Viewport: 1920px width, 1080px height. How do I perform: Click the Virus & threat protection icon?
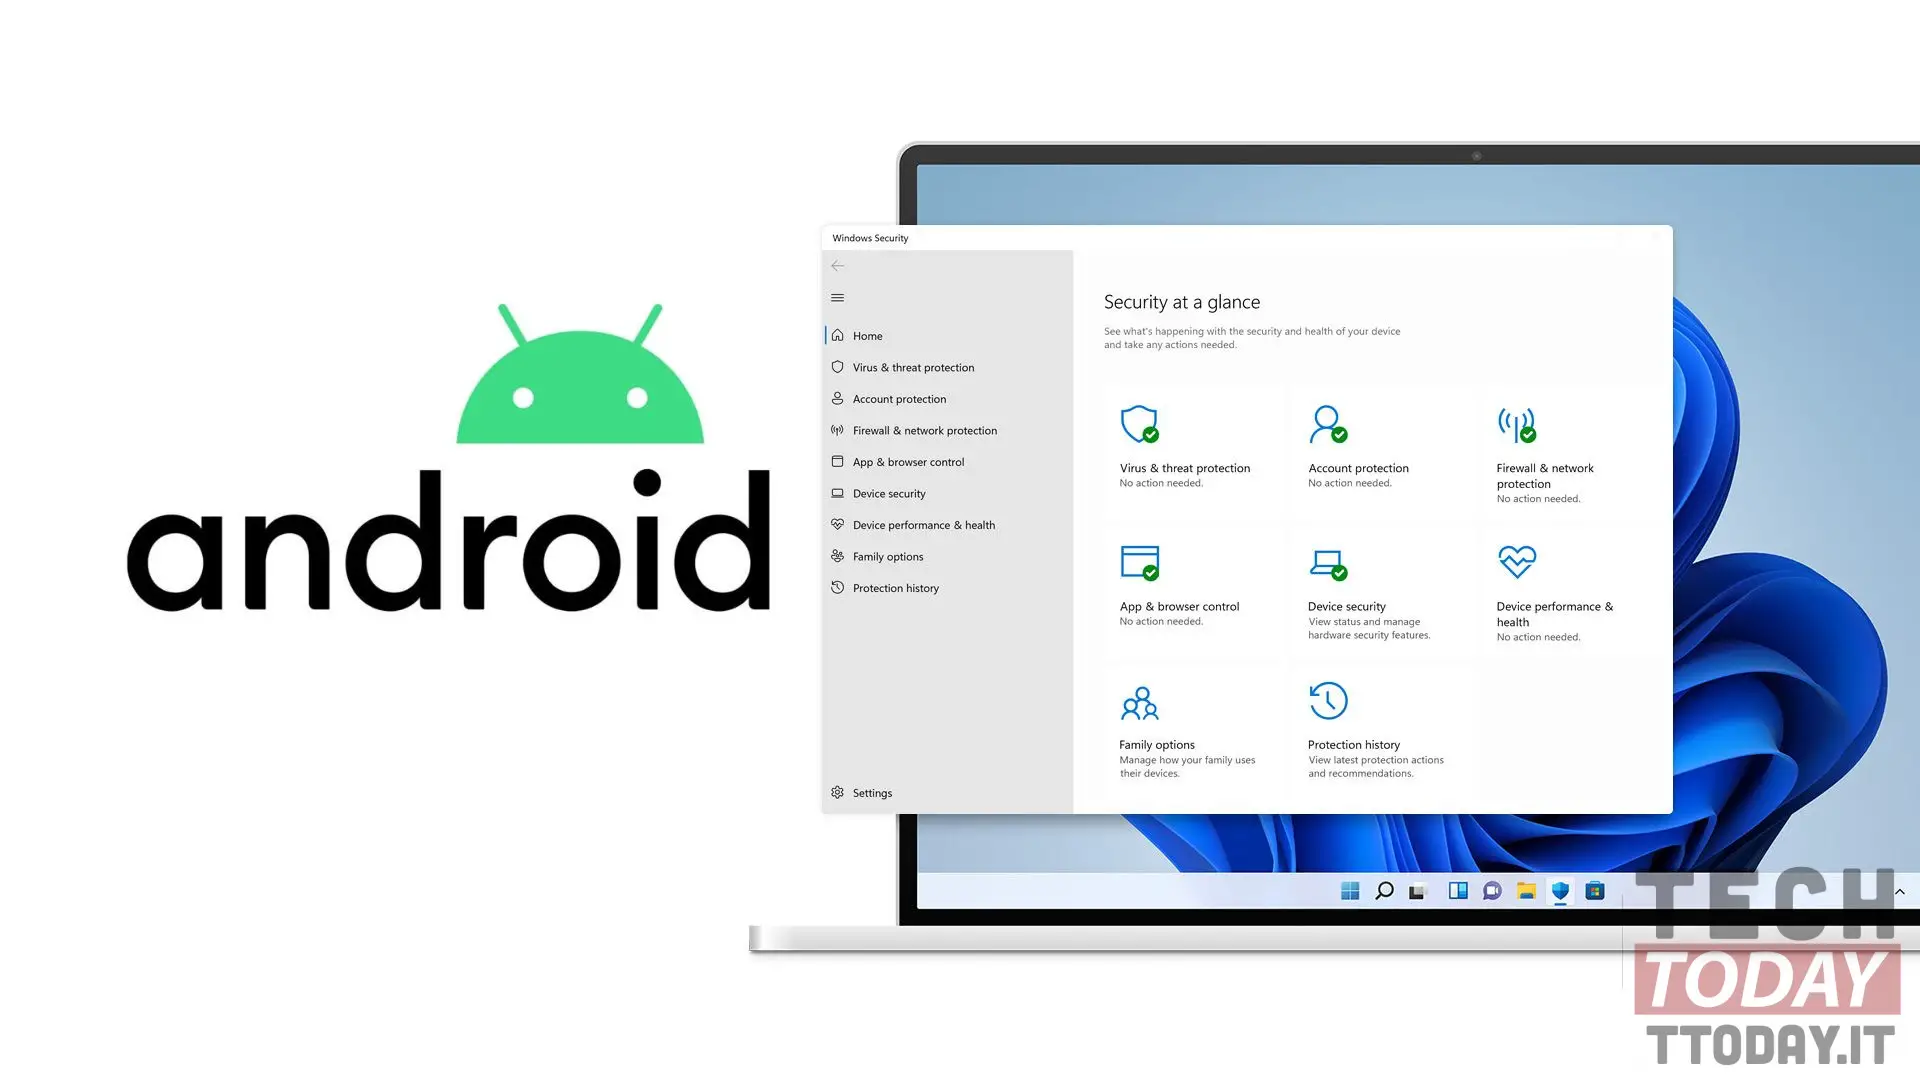pyautogui.click(x=1139, y=423)
